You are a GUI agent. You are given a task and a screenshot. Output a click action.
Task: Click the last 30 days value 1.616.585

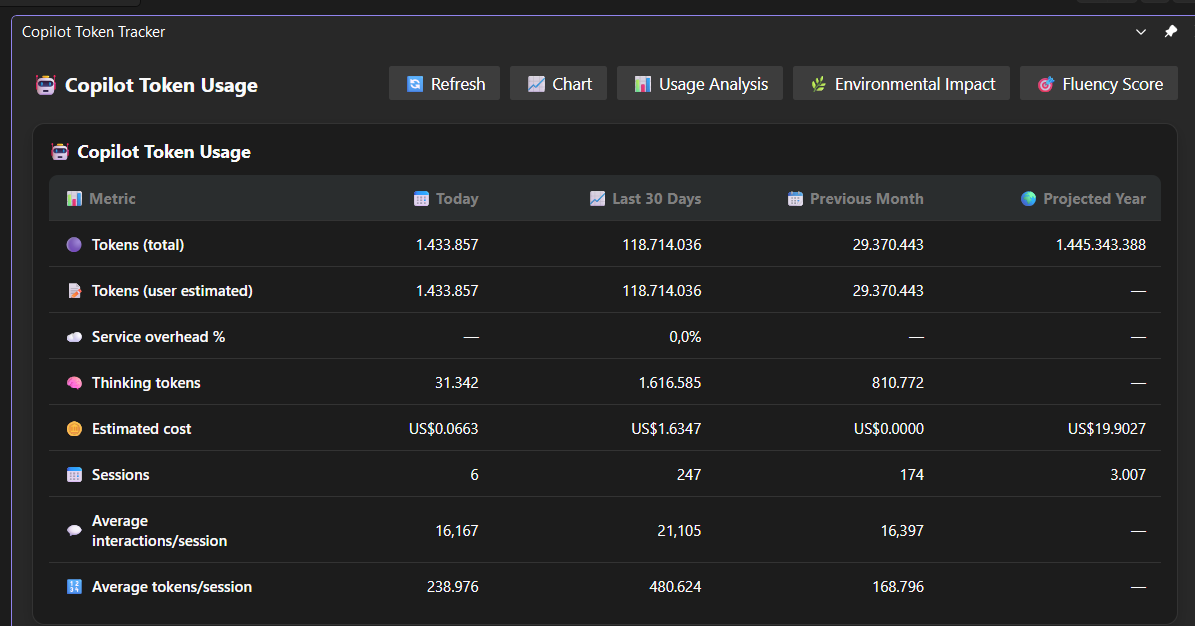(670, 383)
